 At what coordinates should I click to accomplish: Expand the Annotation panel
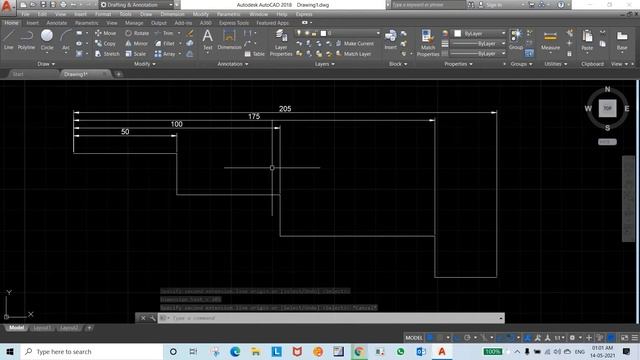point(233,64)
